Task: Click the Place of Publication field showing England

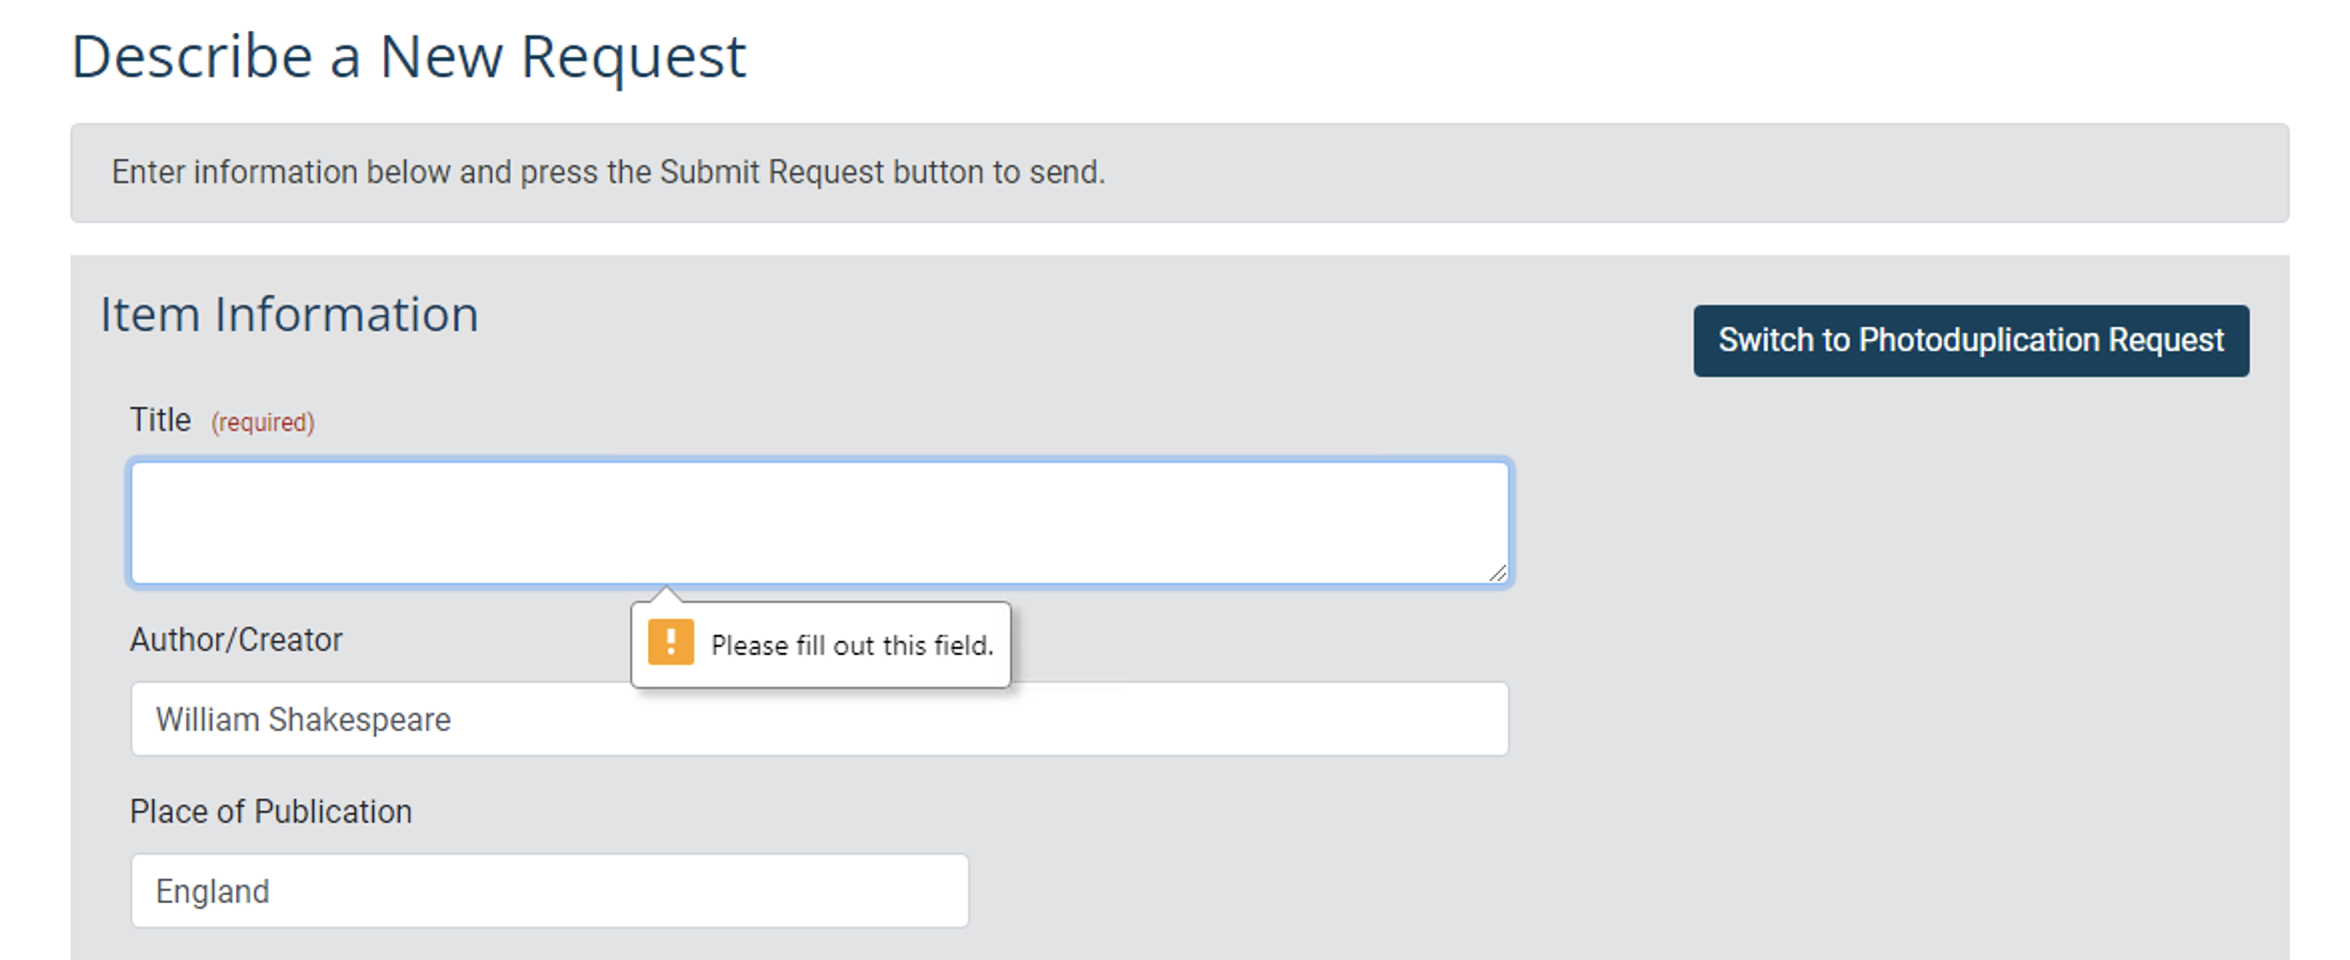Action: point(550,890)
